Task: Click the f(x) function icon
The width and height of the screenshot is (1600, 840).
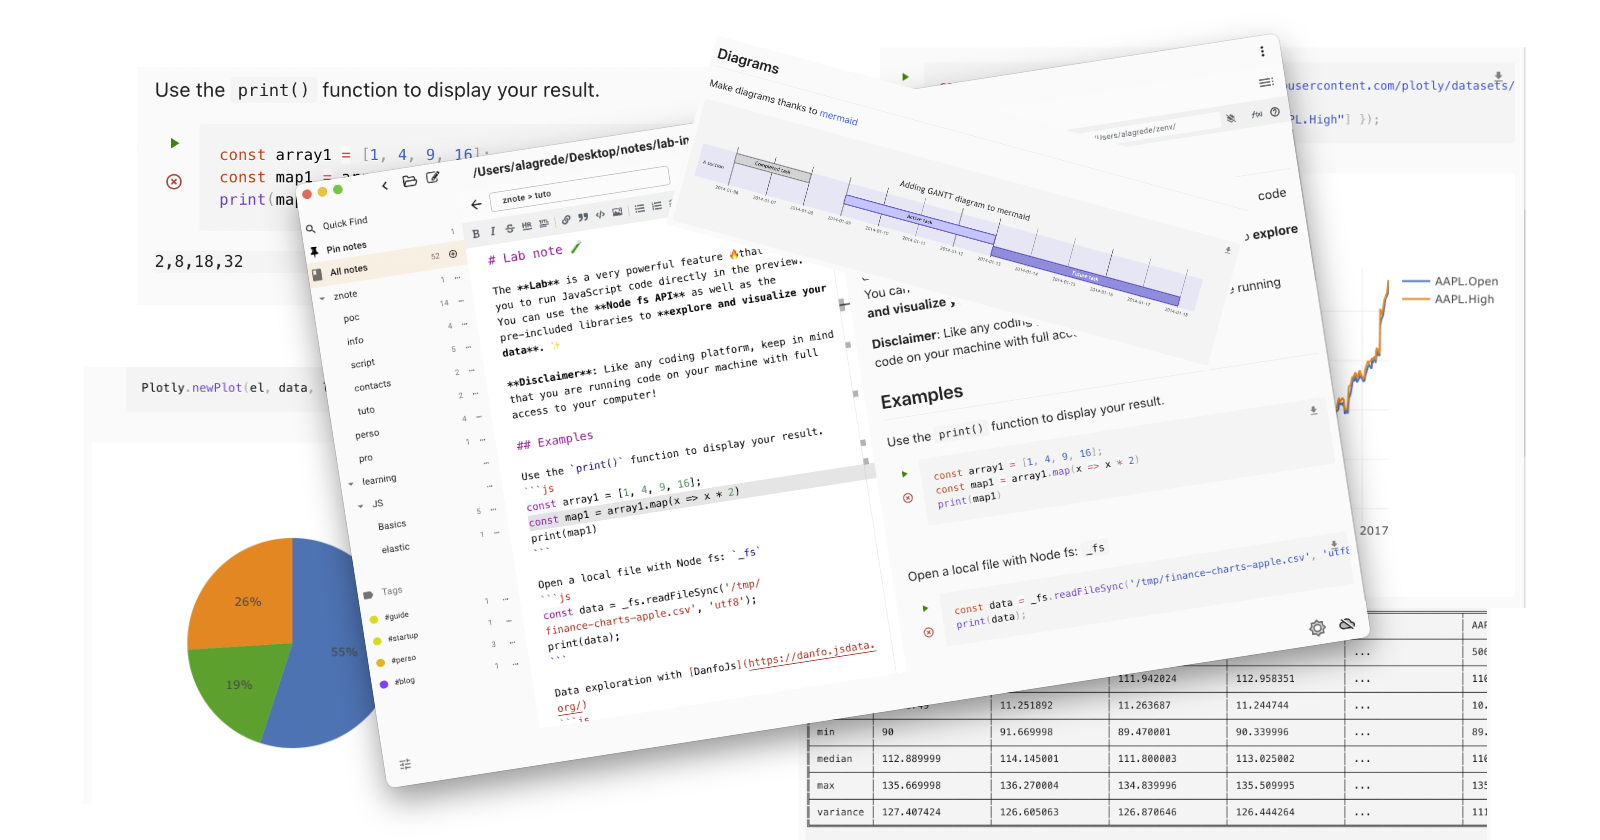Action: [1257, 114]
